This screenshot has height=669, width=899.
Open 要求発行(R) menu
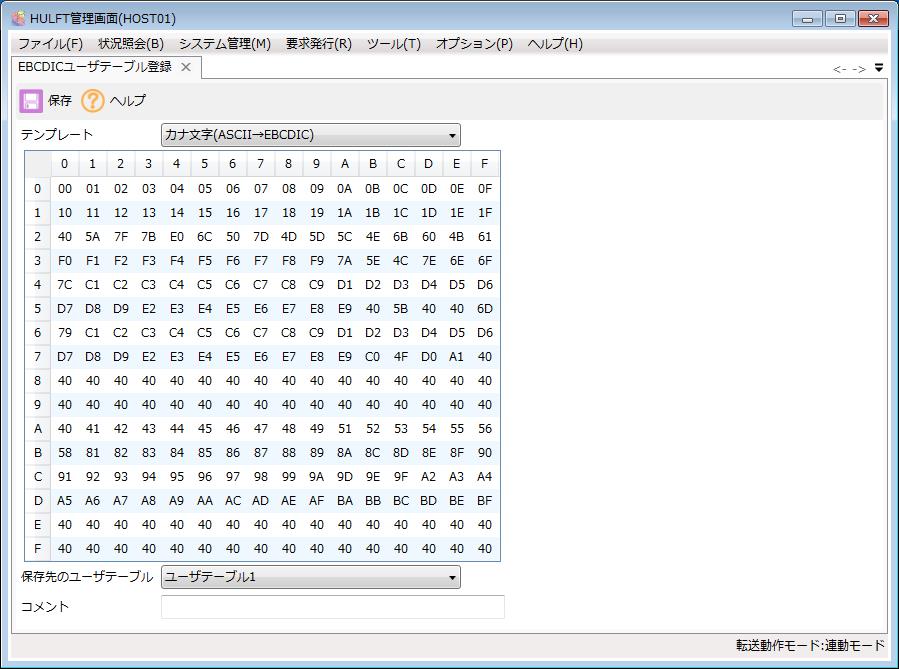coord(319,44)
